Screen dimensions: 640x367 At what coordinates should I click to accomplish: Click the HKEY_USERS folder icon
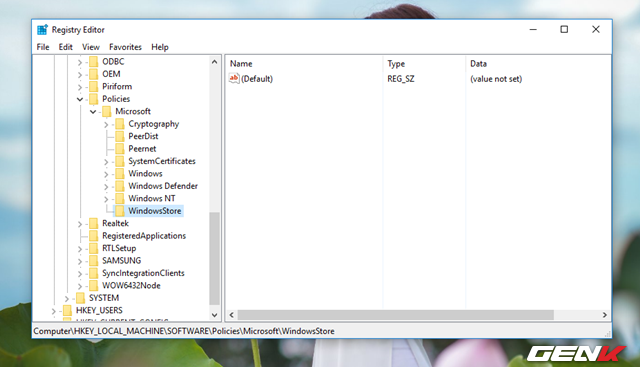tap(68, 311)
